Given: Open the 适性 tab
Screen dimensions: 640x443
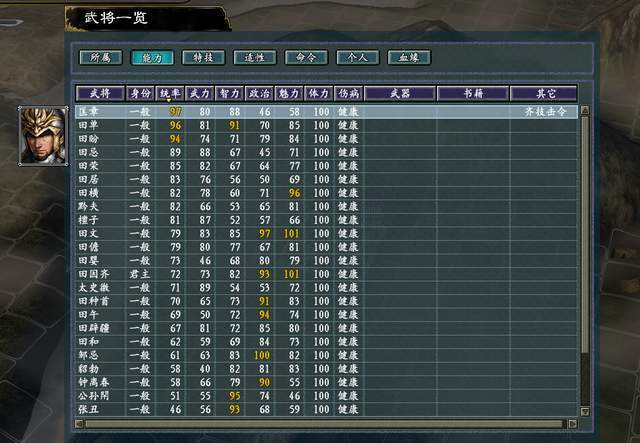Looking at the screenshot, I should click(x=255, y=58).
